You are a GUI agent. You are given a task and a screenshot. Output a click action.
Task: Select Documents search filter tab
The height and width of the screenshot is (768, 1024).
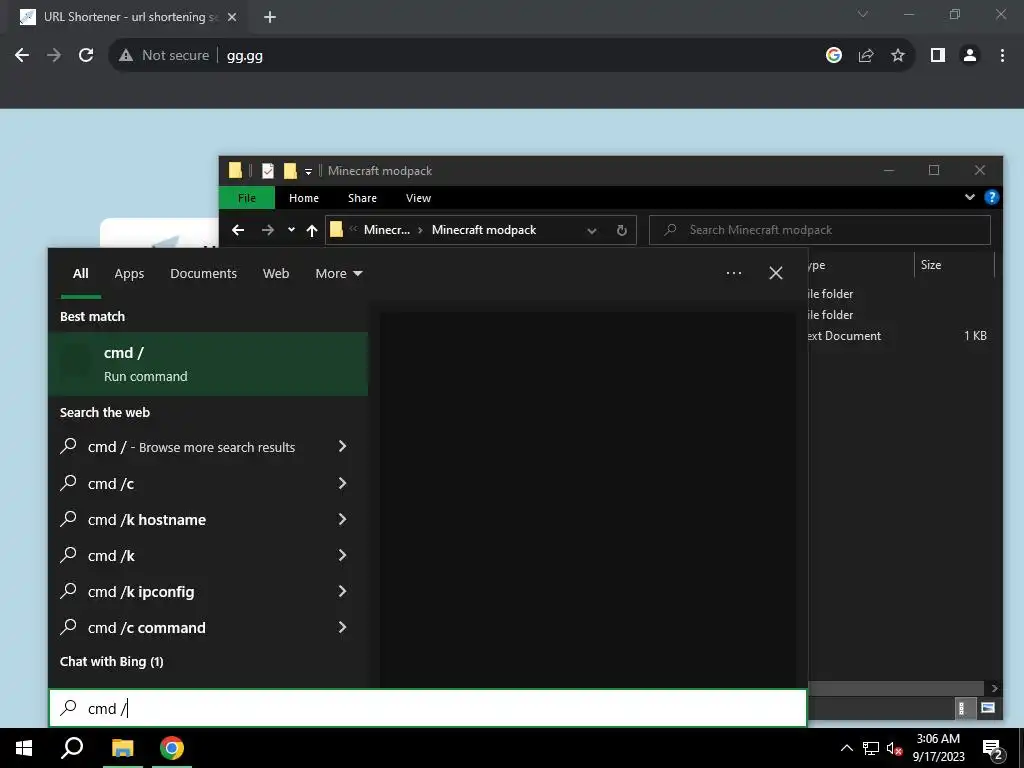[x=203, y=274]
